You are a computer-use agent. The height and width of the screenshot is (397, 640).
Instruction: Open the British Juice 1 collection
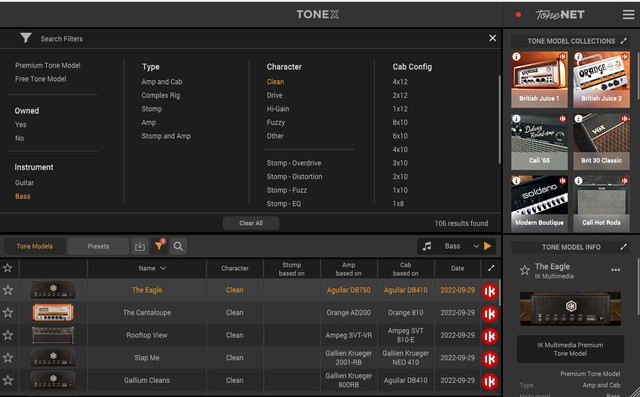point(539,80)
